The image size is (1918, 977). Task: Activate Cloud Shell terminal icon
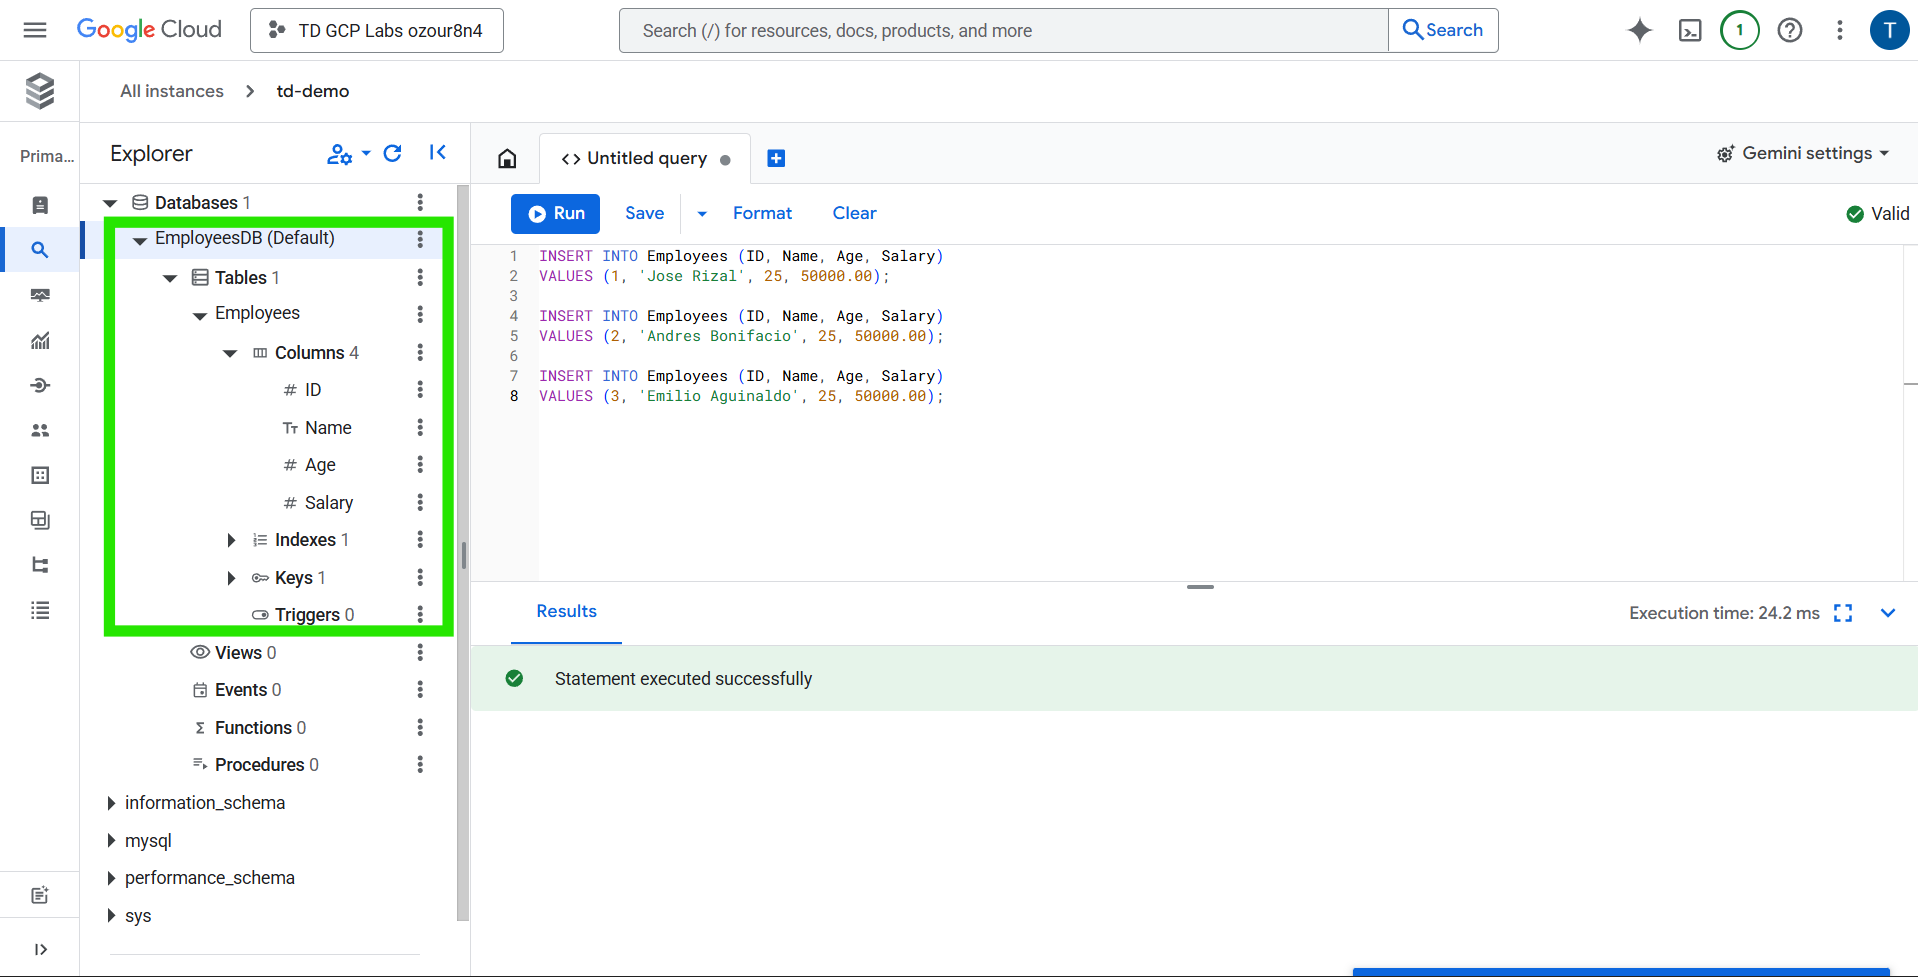tap(1689, 30)
